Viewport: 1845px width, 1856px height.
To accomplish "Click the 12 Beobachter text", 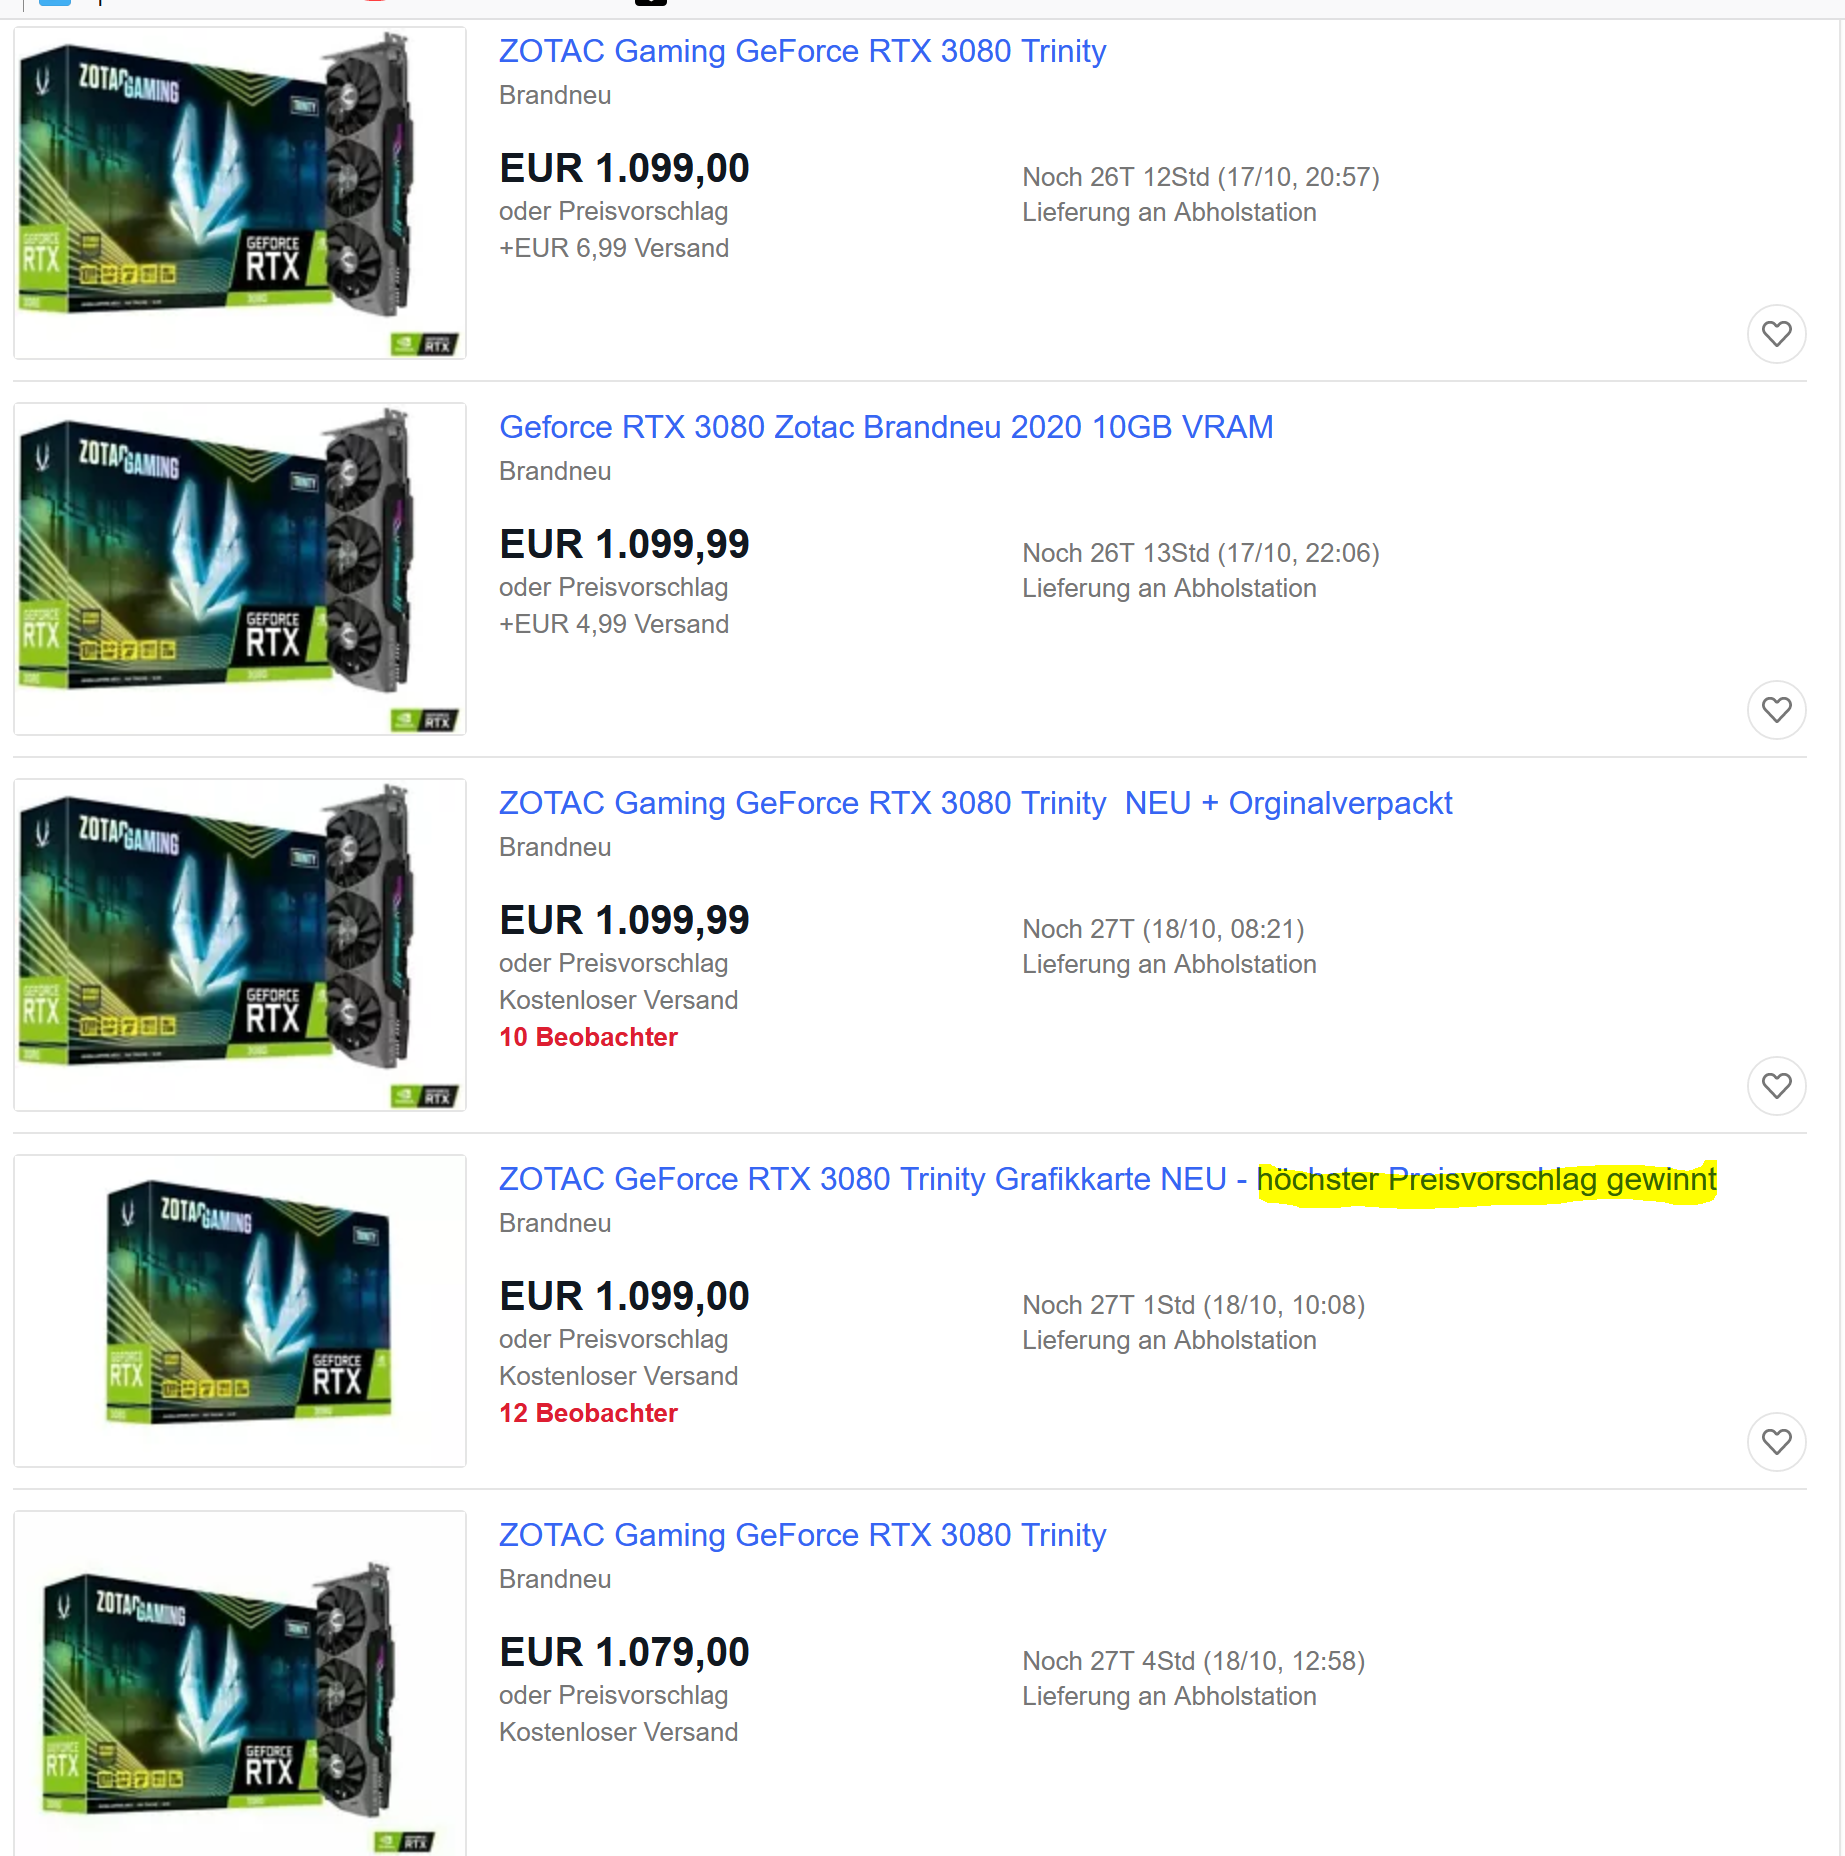I will pos(588,1413).
